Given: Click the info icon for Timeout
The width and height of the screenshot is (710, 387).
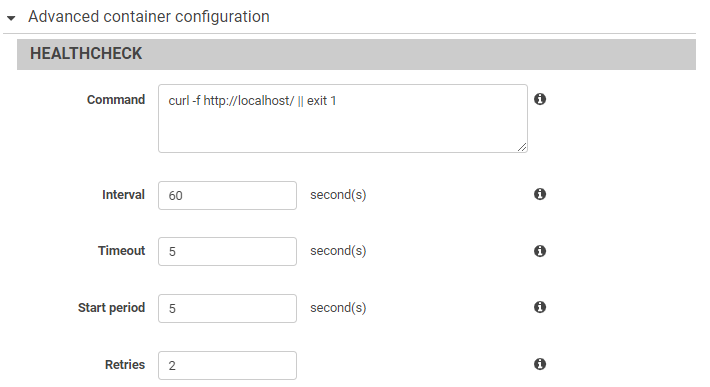Looking at the screenshot, I should (540, 251).
